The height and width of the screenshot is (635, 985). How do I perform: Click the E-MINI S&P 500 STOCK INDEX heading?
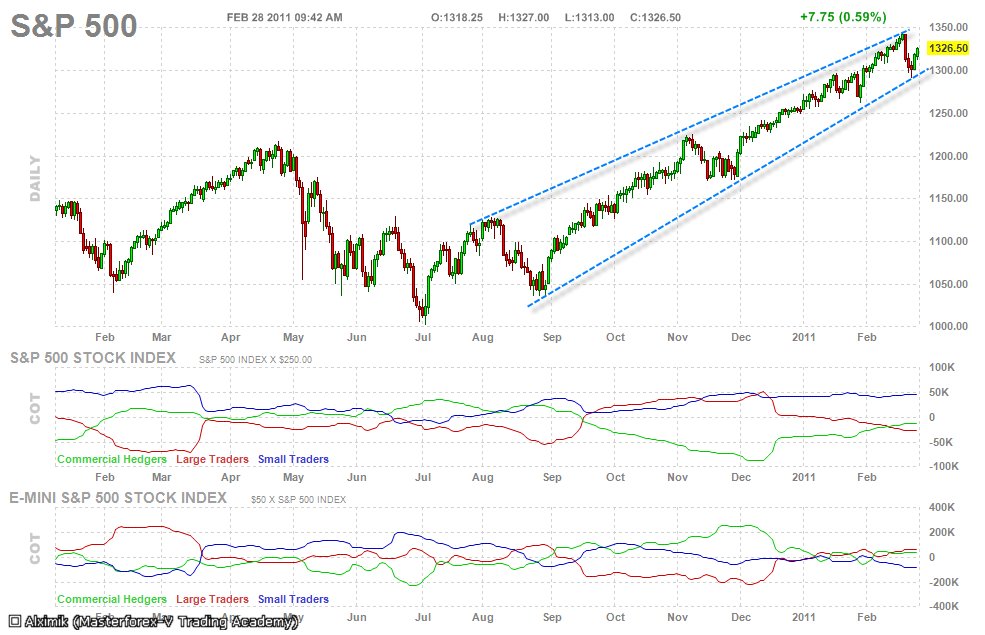pyautogui.click(x=118, y=498)
